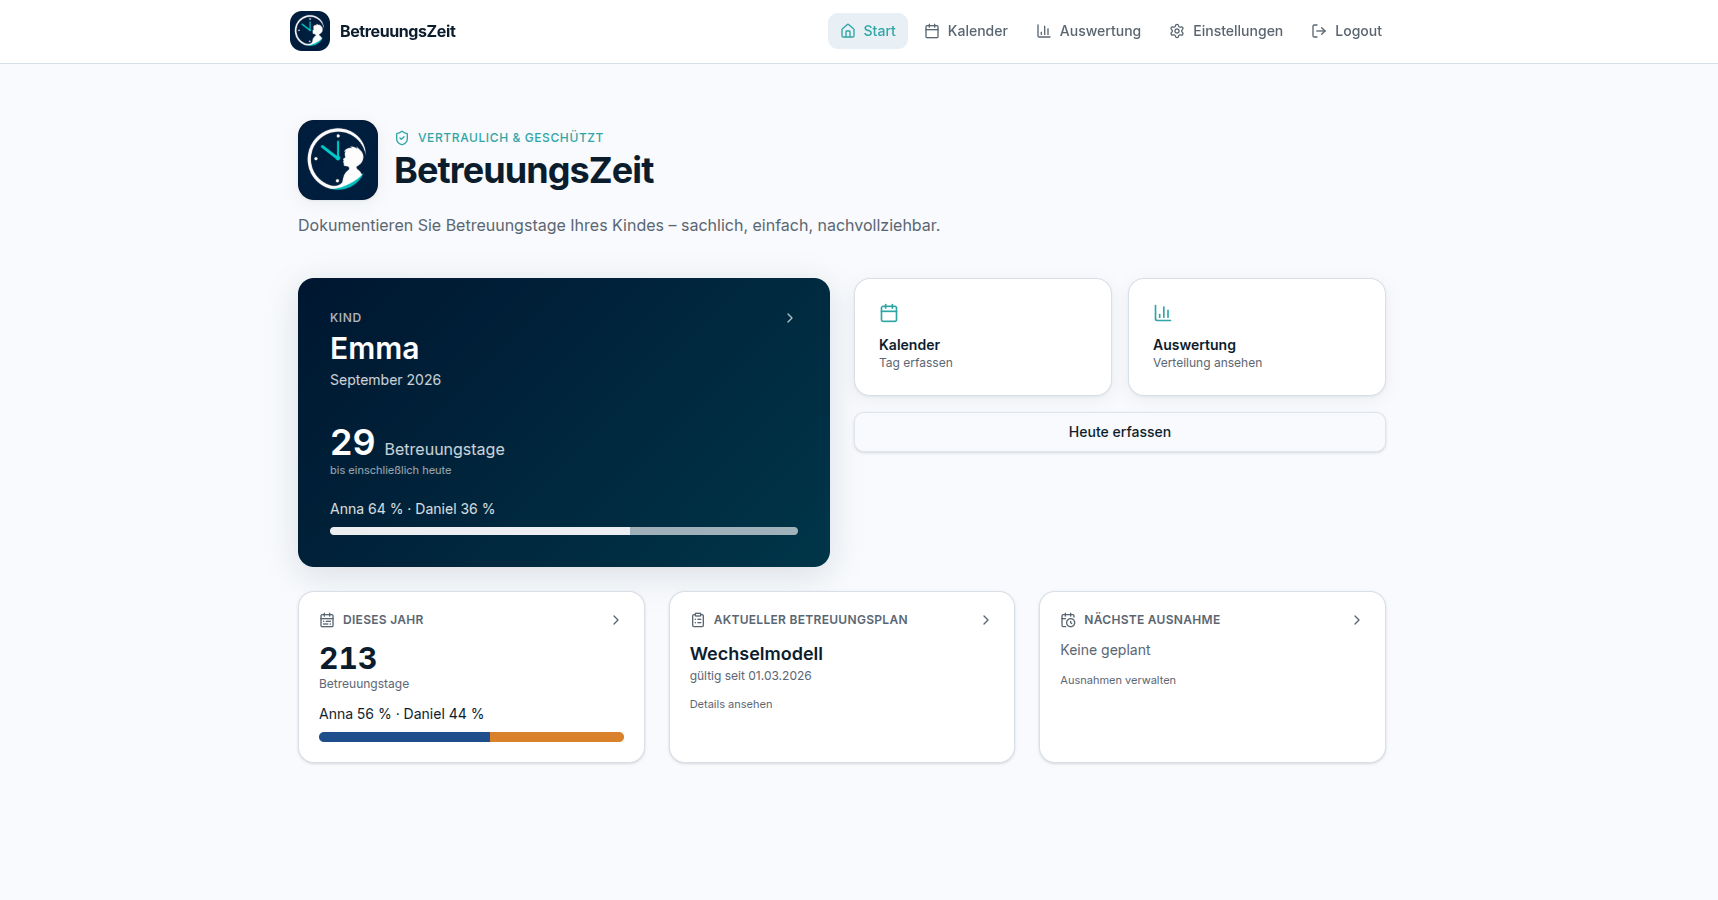The width and height of the screenshot is (1718, 900).
Task: Click the Details ansehen link
Action: (731, 704)
